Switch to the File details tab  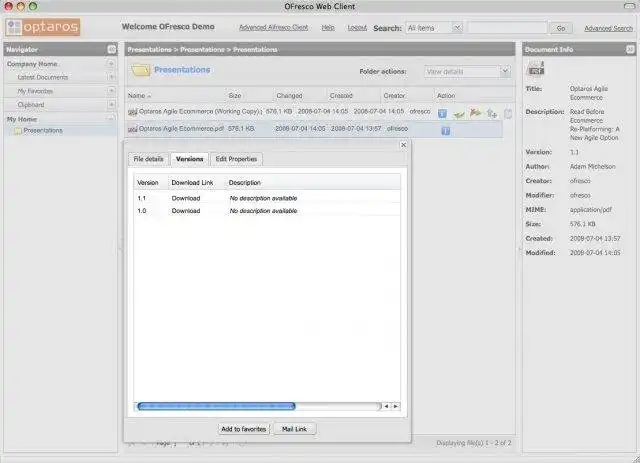click(x=148, y=159)
